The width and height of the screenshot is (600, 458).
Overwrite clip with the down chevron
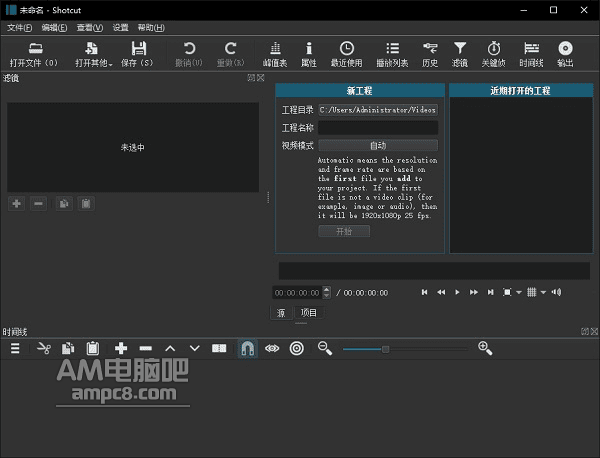(195, 348)
